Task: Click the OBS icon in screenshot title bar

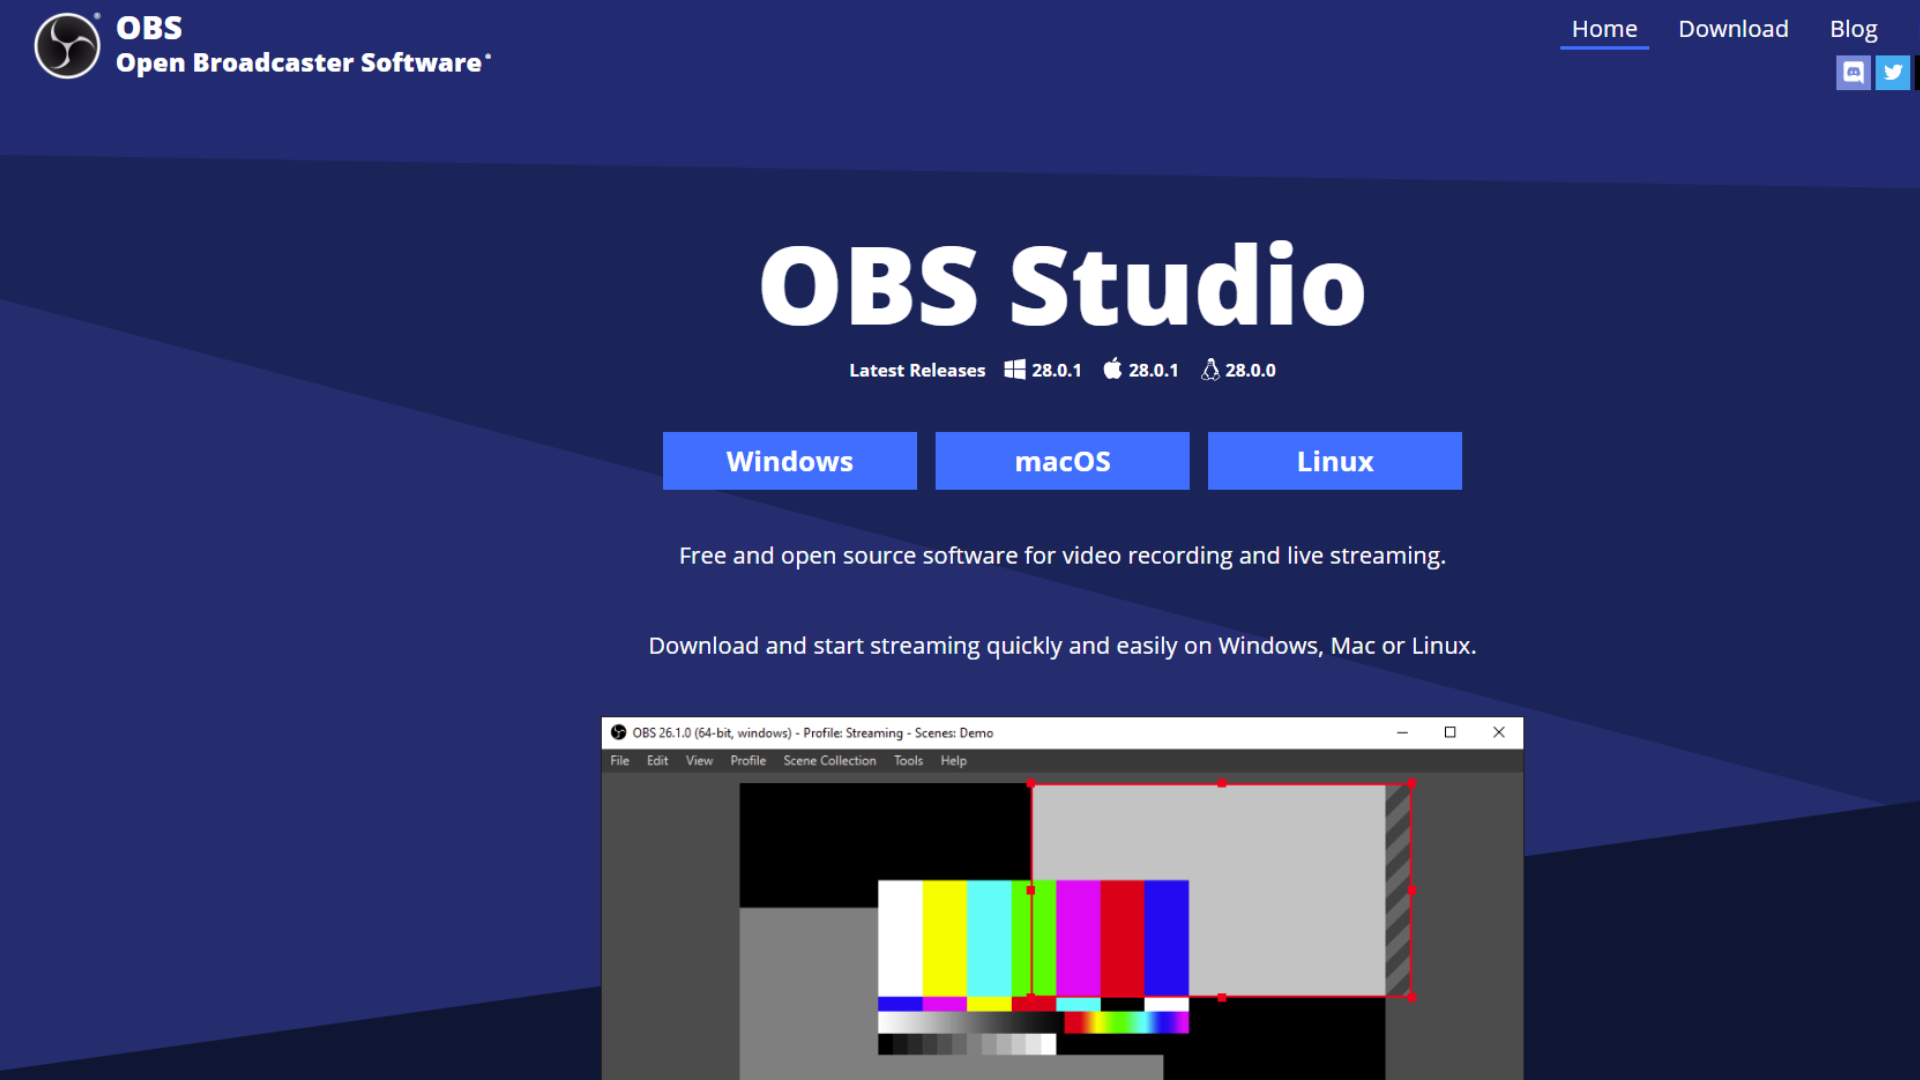Action: pos(618,732)
